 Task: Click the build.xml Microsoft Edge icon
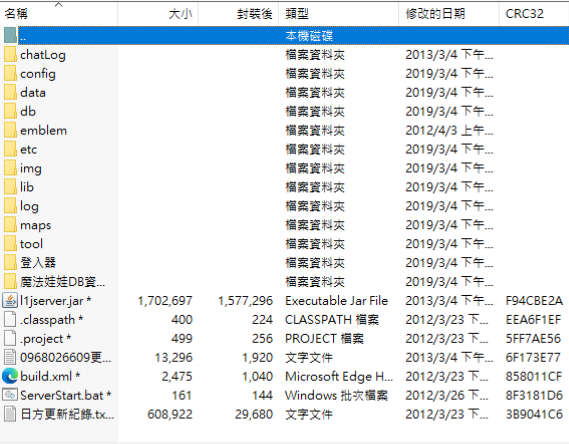coord(10,376)
